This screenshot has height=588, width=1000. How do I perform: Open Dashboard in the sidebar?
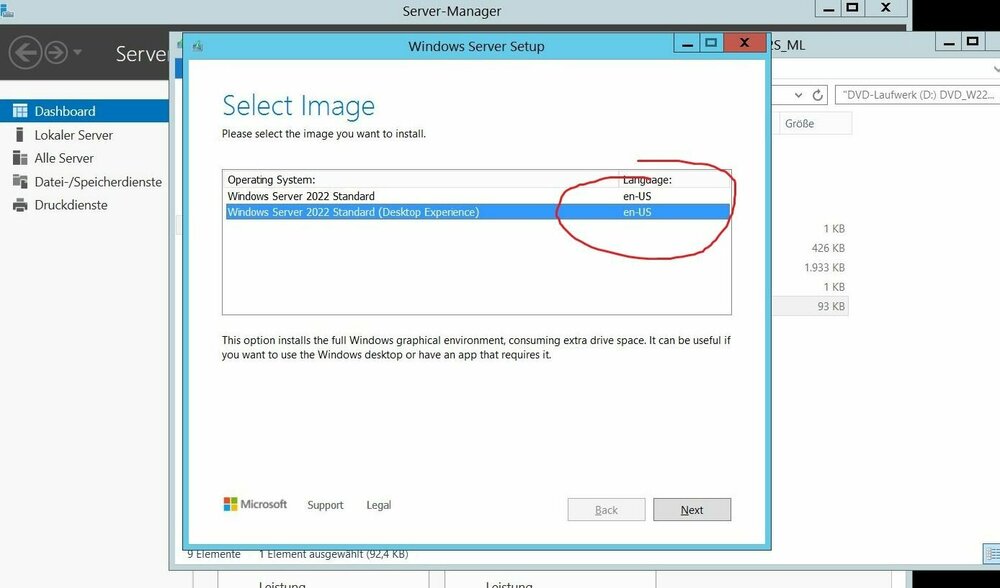click(x=65, y=111)
